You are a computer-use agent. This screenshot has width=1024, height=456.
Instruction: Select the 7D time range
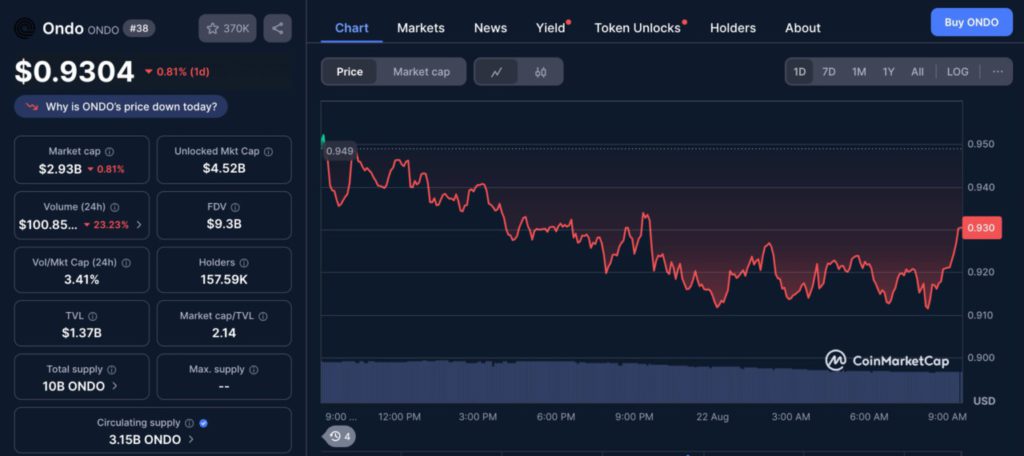click(829, 72)
